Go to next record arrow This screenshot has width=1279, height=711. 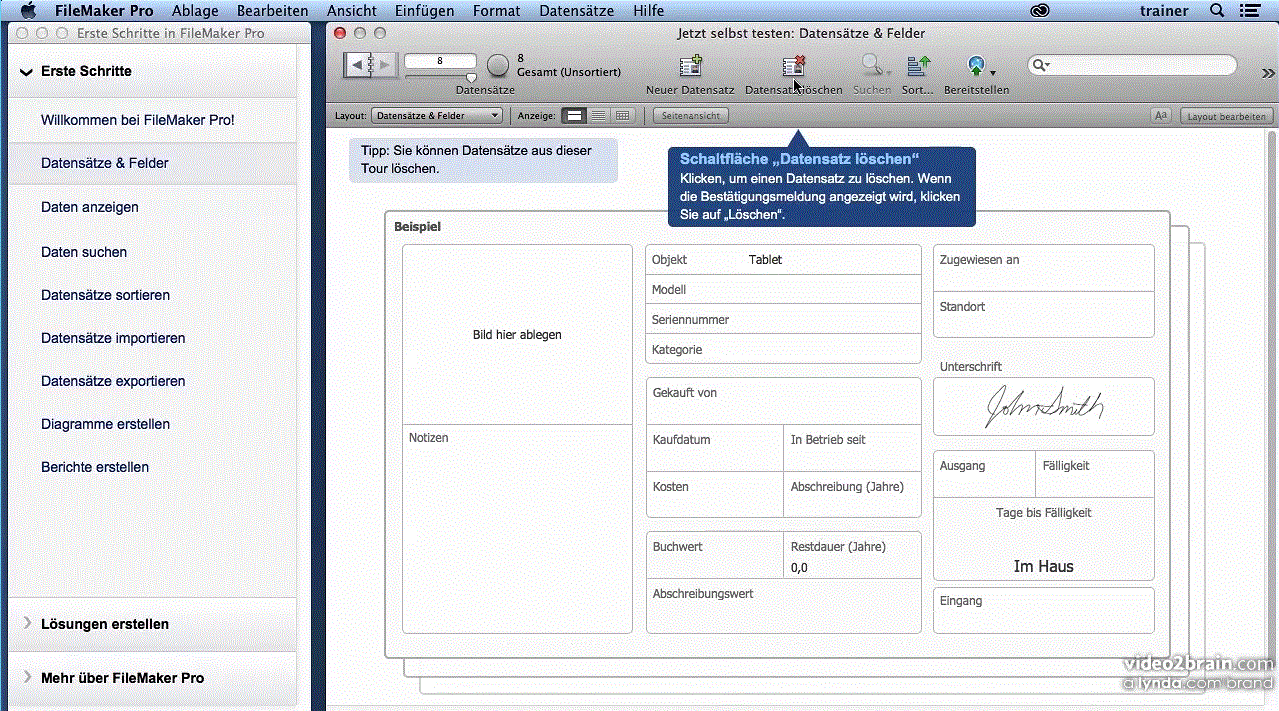tap(386, 65)
